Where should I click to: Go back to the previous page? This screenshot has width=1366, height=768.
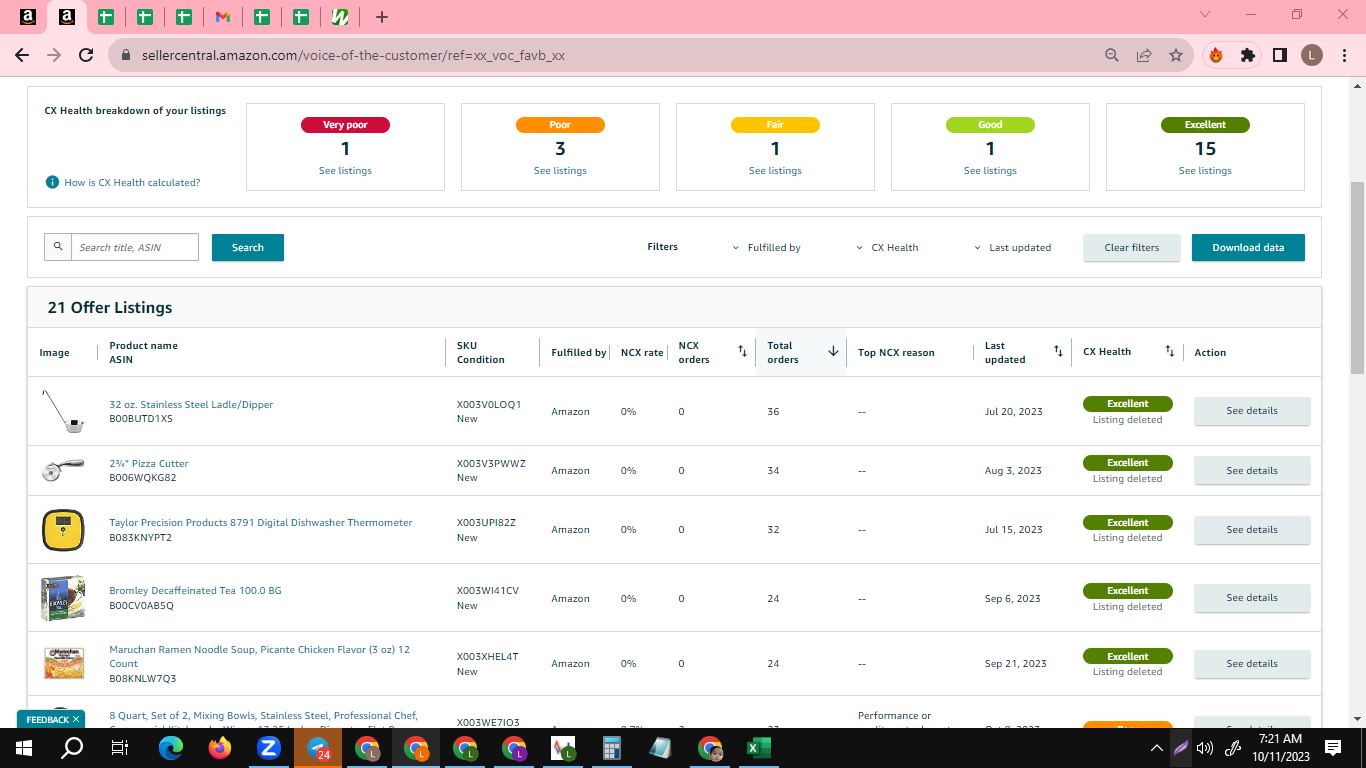(x=22, y=55)
